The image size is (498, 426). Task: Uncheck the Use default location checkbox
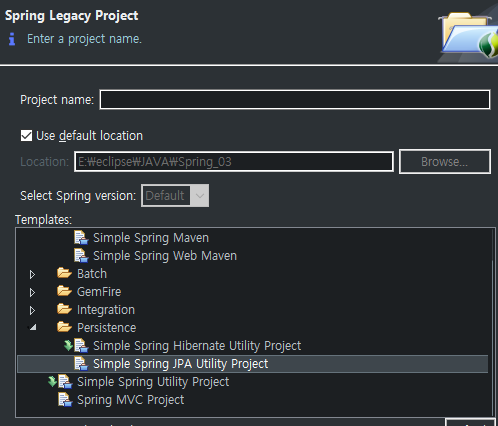26,136
